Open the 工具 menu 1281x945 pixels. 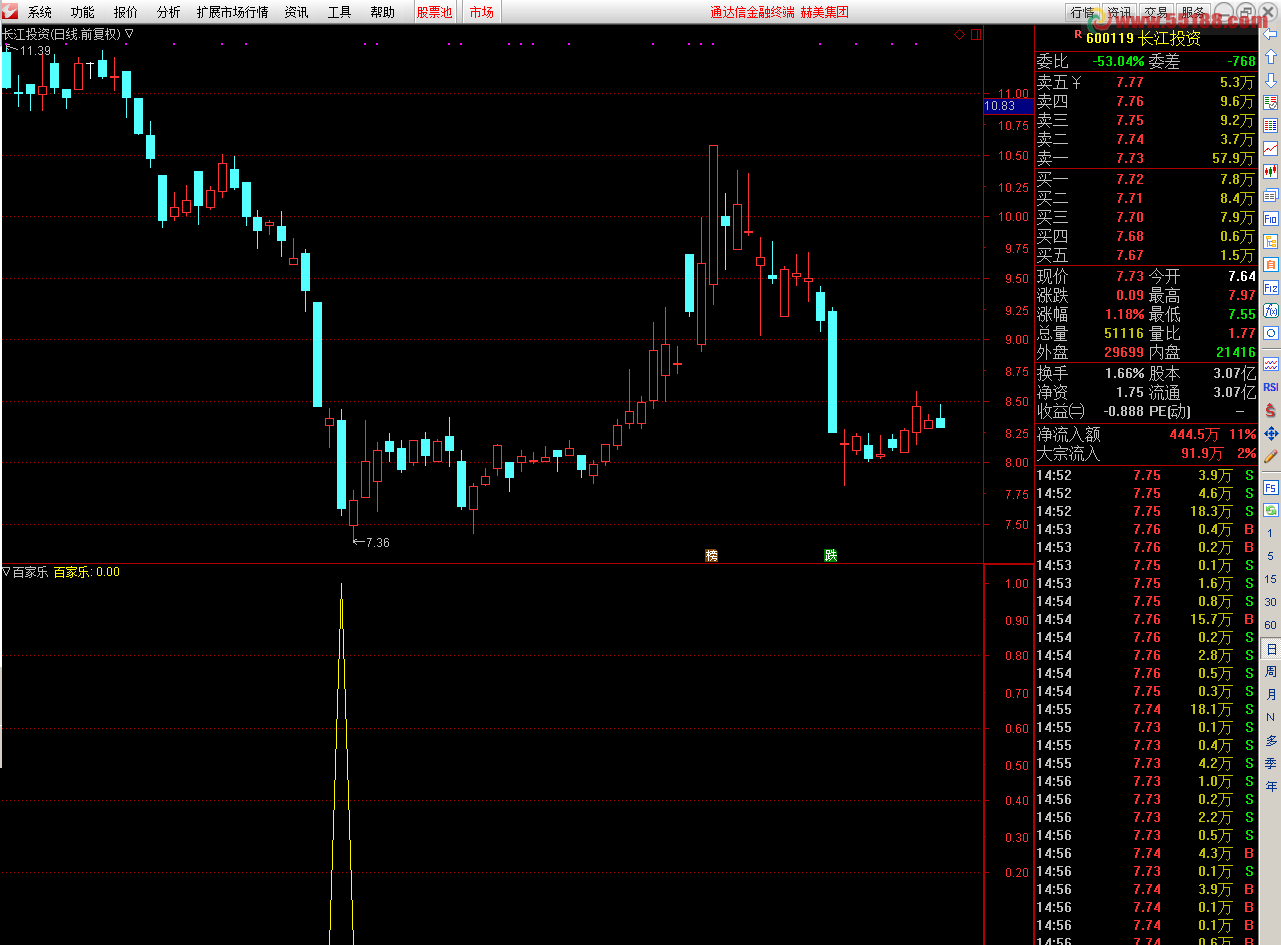tap(340, 12)
